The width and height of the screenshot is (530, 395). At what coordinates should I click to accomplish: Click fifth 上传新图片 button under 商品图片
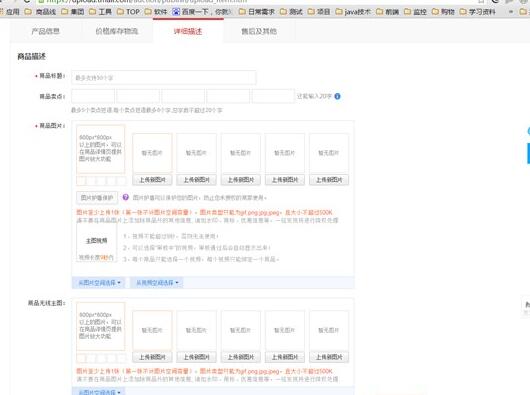[329, 180]
